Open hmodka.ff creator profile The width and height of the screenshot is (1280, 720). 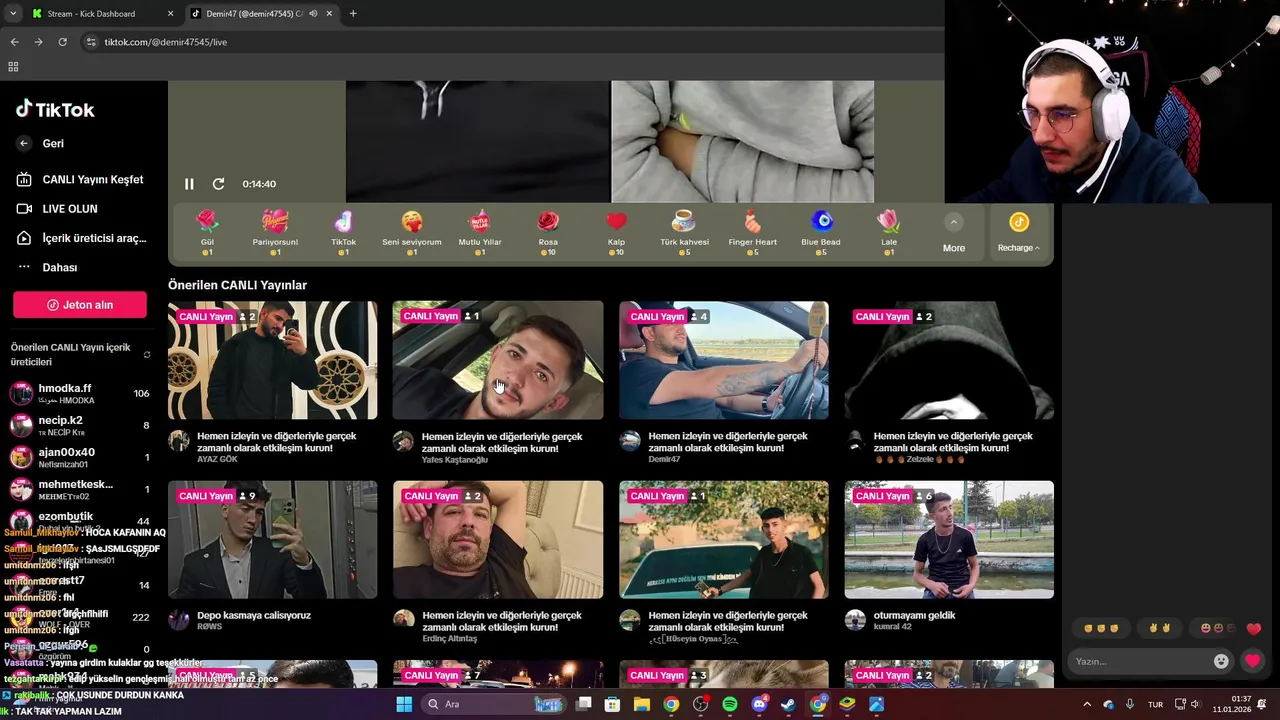[80, 393]
